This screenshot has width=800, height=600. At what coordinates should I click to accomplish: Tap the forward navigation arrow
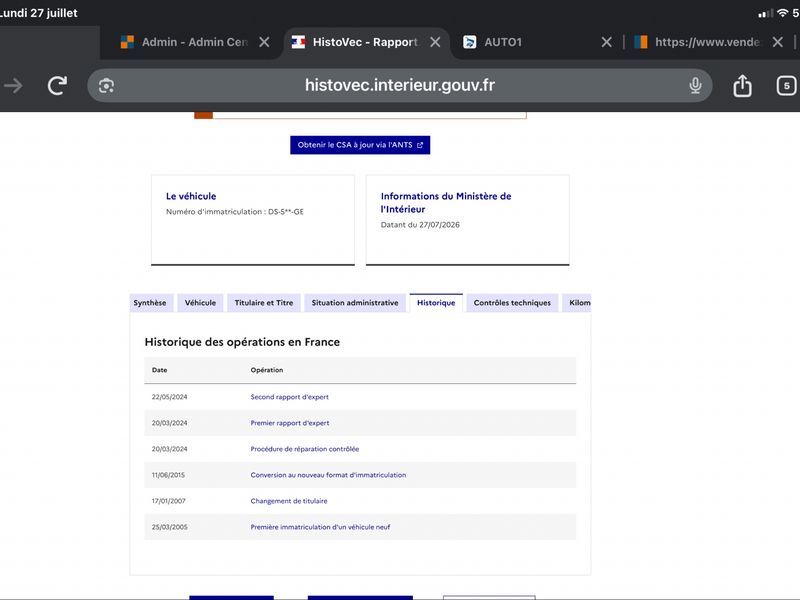click(x=13, y=85)
